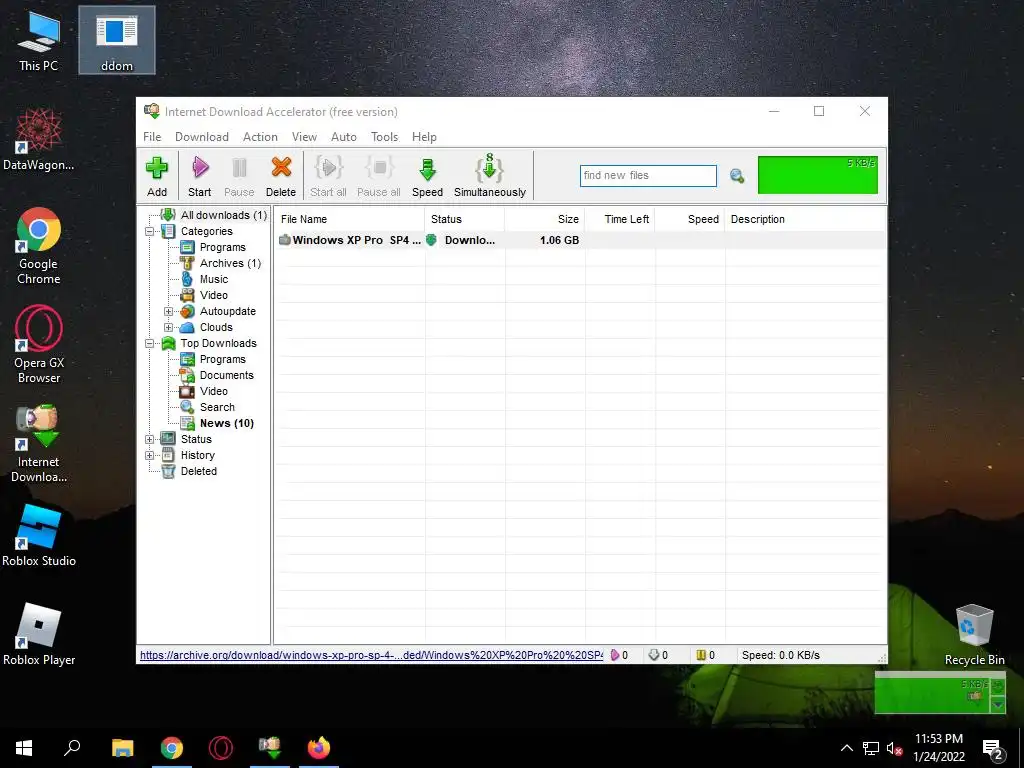Click the Pause all toolbar button

point(379,176)
